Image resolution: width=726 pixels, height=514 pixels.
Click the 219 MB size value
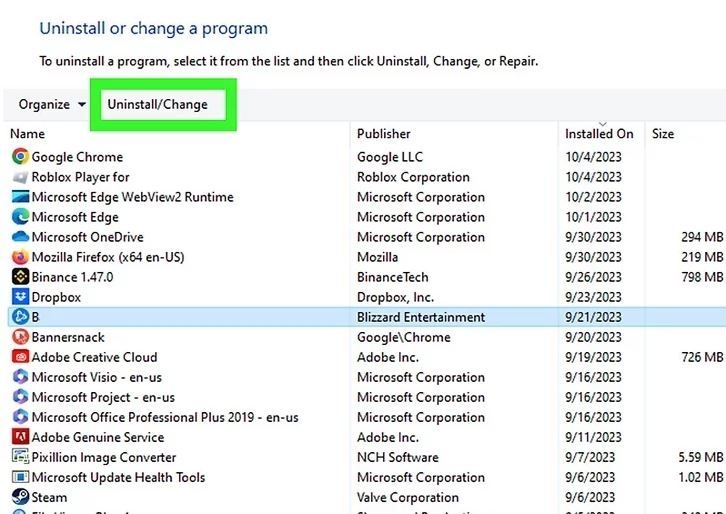click(x=702, y=257)
